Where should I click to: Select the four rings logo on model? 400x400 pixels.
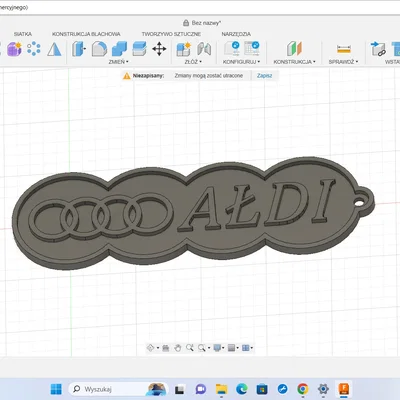tap(100, 217)
